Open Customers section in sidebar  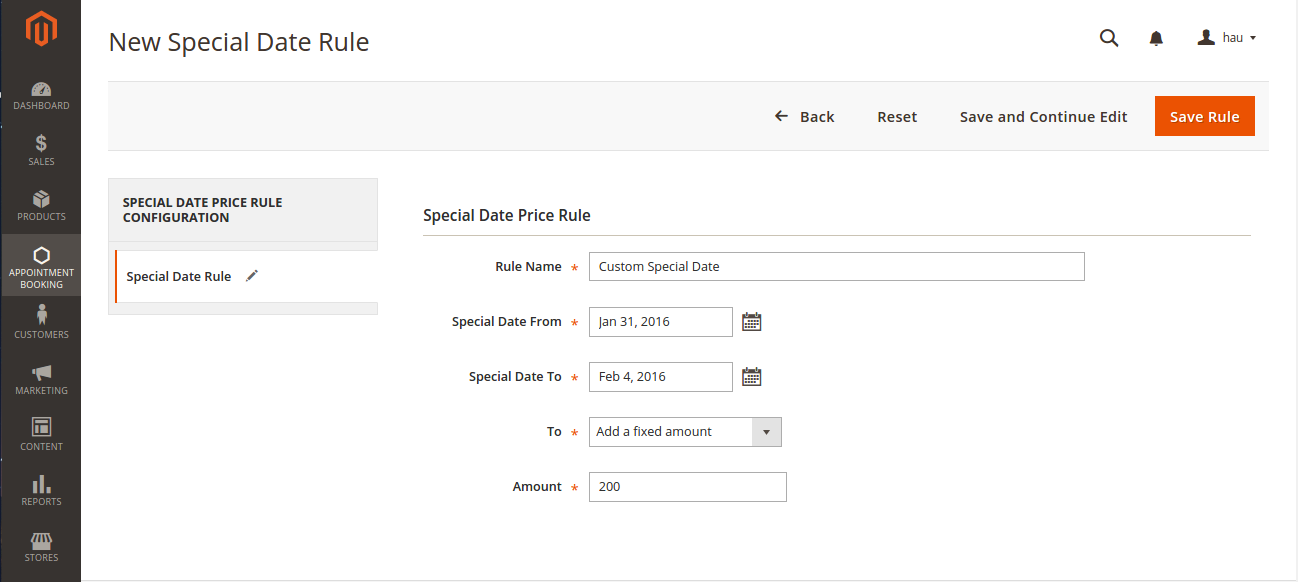click(41, 322)
